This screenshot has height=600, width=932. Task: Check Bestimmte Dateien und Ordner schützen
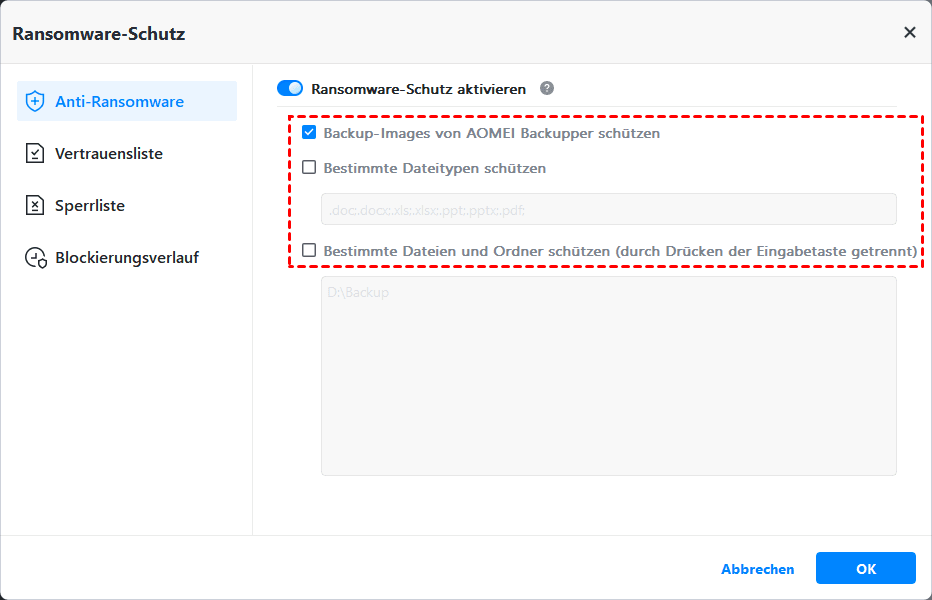309,251
